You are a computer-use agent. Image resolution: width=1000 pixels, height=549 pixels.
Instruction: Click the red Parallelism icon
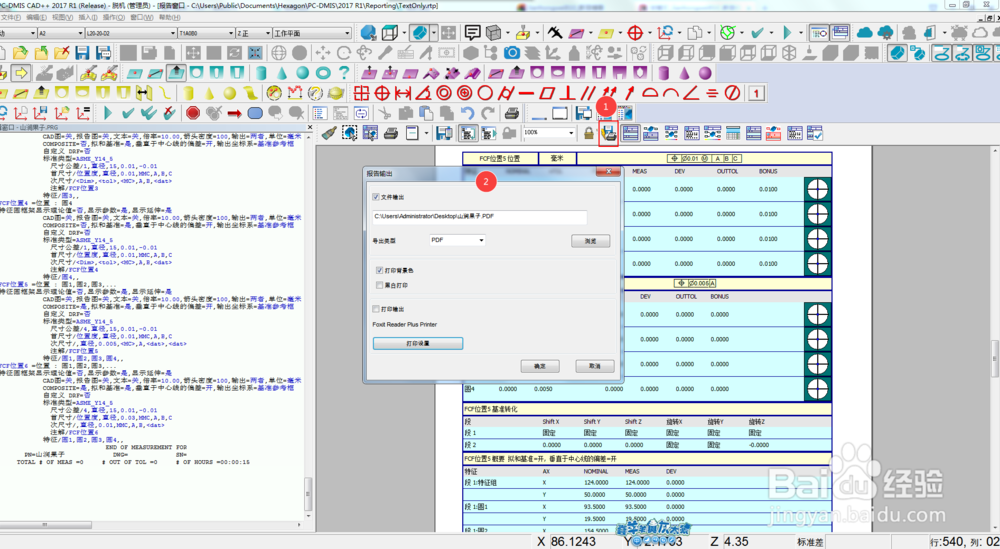click(x=587, y=93)
